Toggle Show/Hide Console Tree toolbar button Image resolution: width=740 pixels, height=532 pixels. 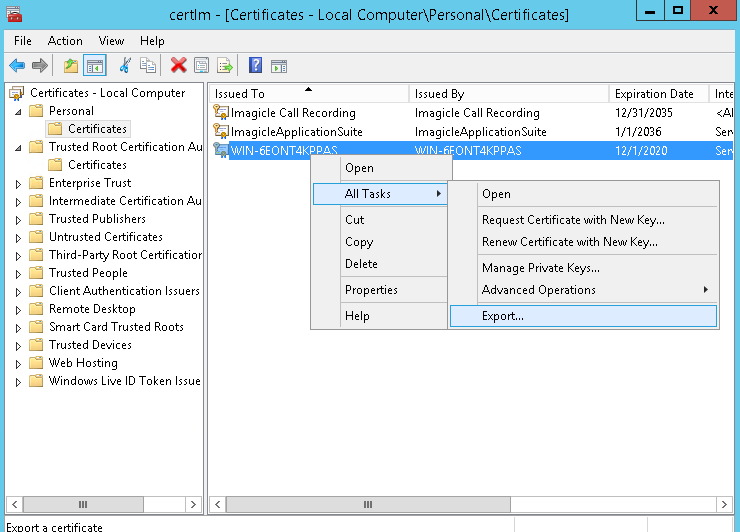tap(95, 66)
